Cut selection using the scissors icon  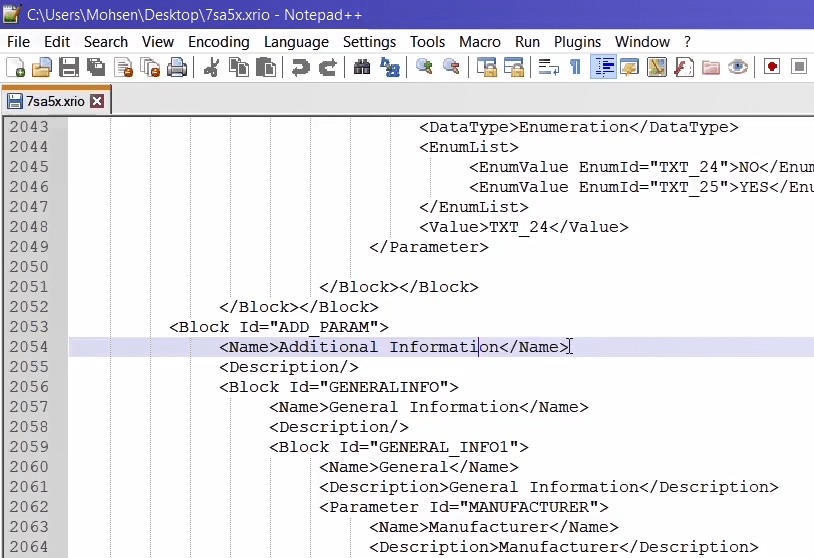tap(211, 67)
